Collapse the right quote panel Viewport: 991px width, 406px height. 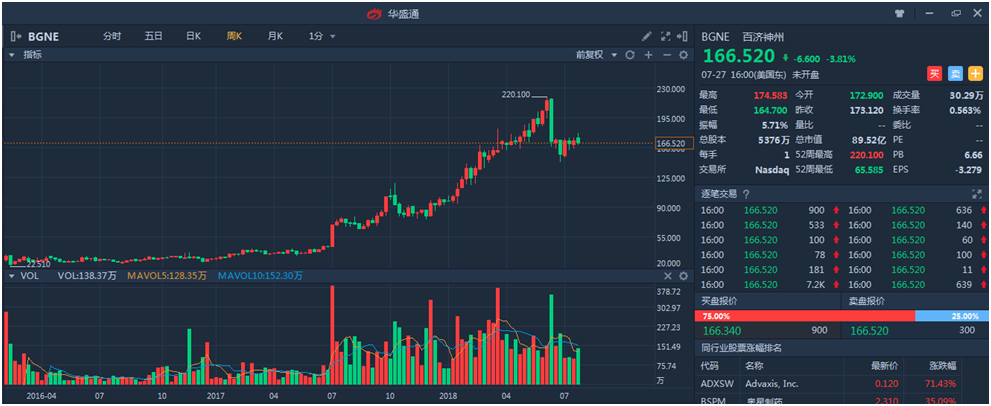[683, 36]
